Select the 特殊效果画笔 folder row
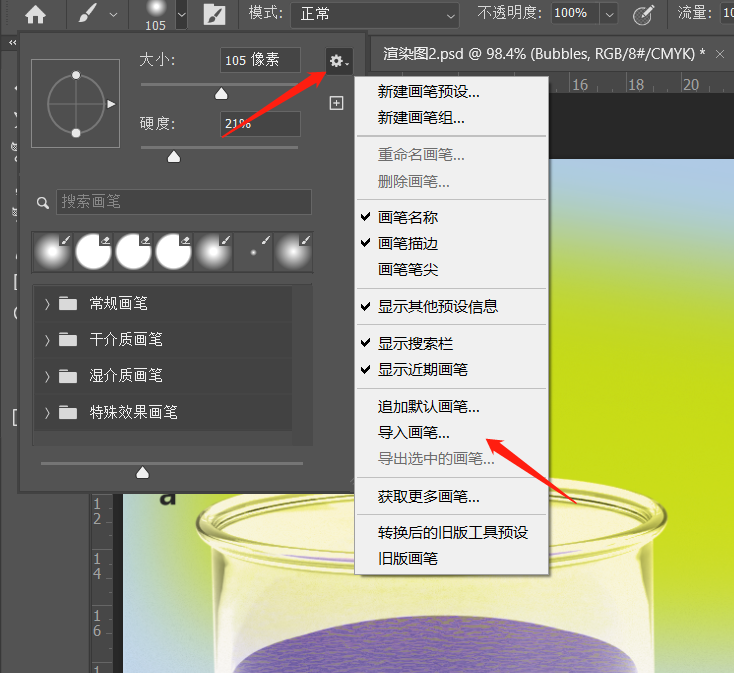Screen dimensions: 734x673 [x=163, y=412]
